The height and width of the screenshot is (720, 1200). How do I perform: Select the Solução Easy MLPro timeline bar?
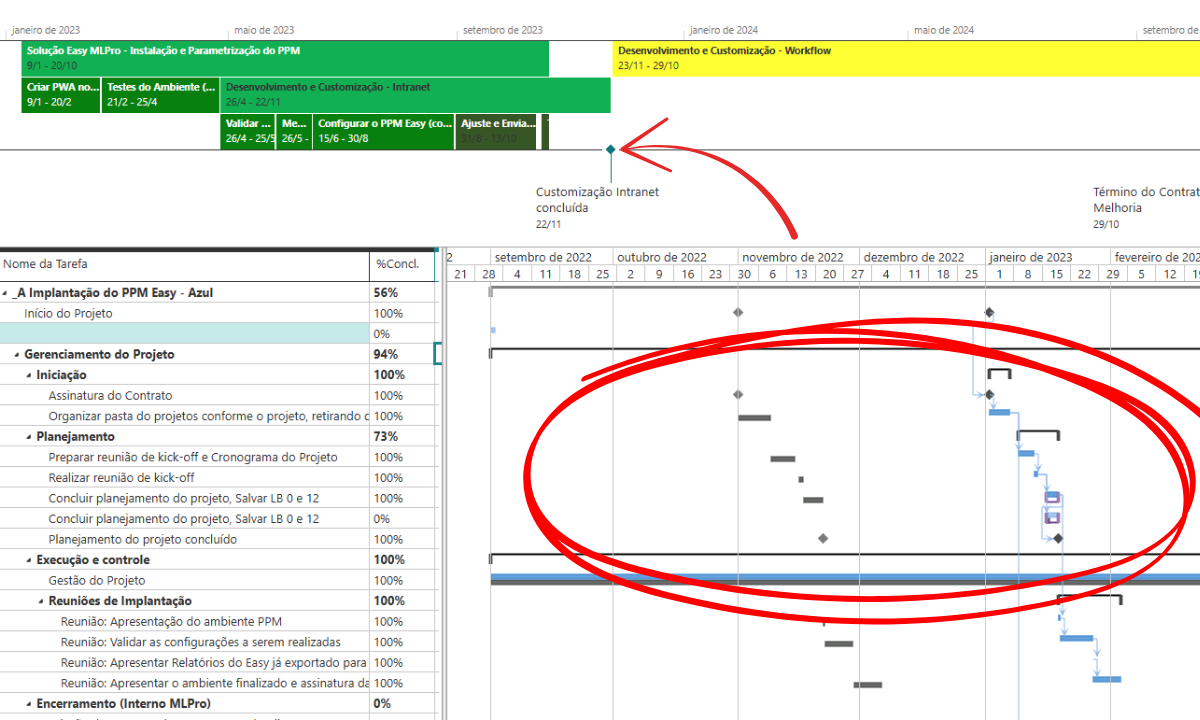285,59
